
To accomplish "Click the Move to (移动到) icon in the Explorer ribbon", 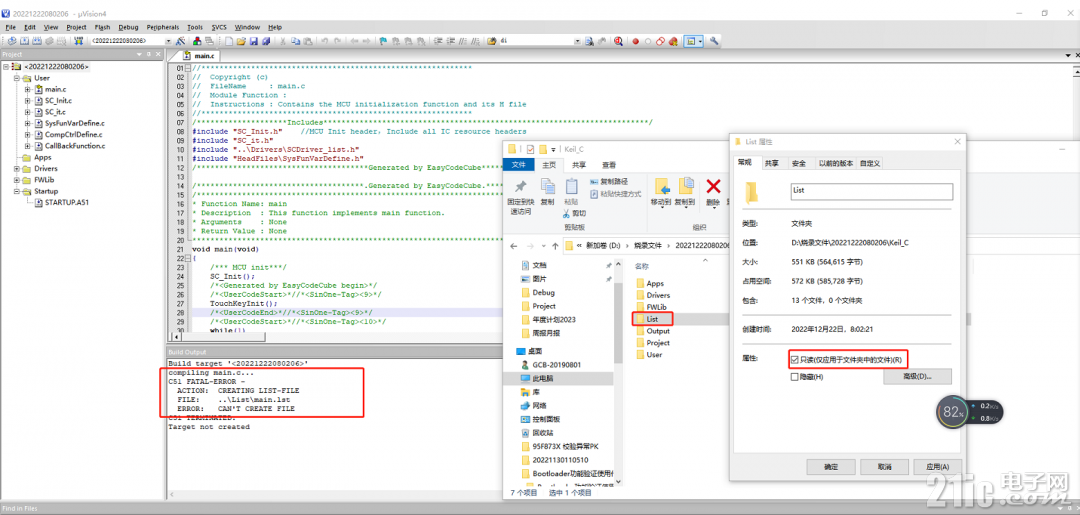I will point(661,187).
